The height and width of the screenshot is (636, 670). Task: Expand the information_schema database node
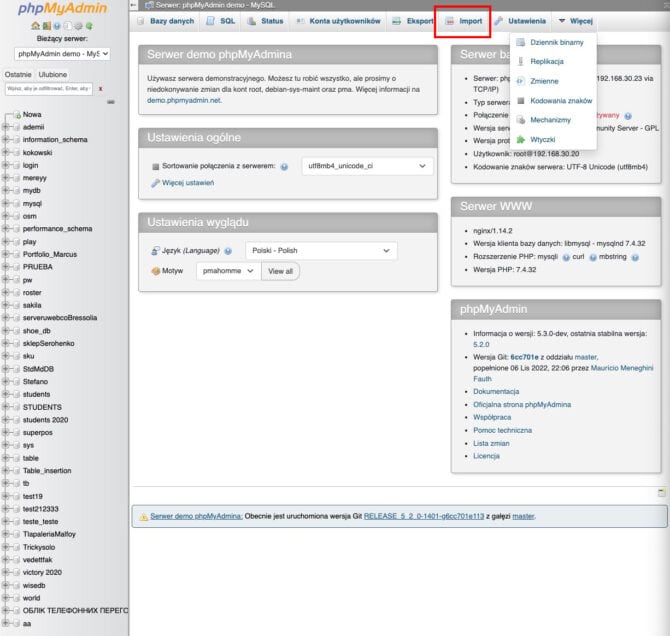click(6, 139)
